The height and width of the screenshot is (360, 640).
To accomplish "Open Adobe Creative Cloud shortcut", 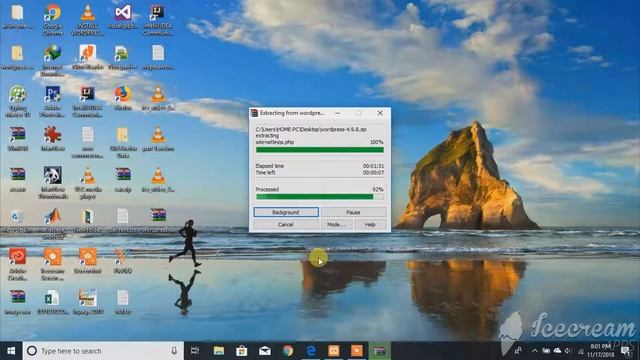I will click(x=18, y=264).
